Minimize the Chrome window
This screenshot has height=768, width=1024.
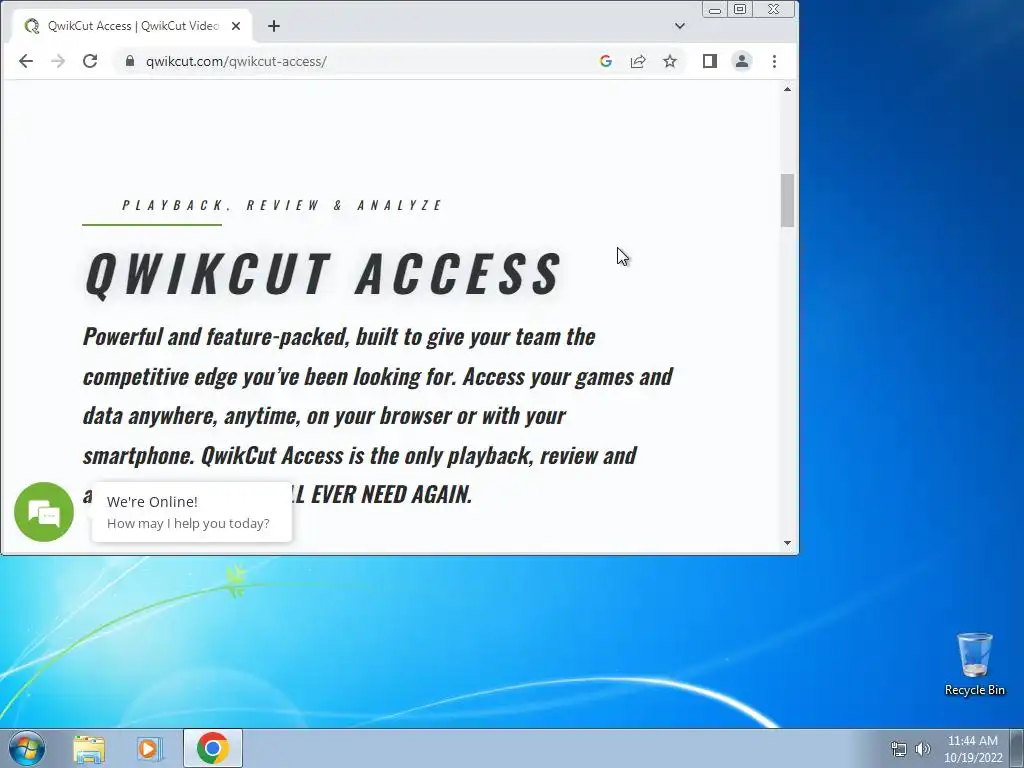[715, 9]
